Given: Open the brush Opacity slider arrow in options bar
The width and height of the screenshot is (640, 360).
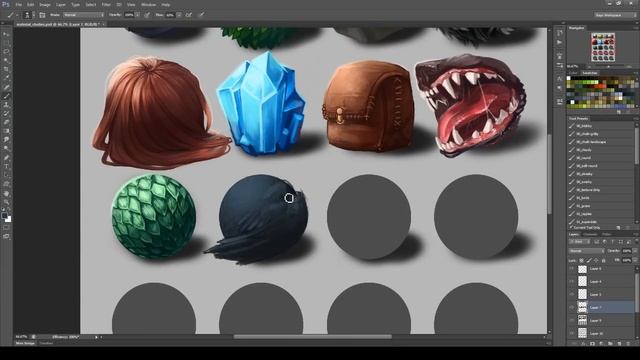Looking at the screenshot, I should coord(138,15).
